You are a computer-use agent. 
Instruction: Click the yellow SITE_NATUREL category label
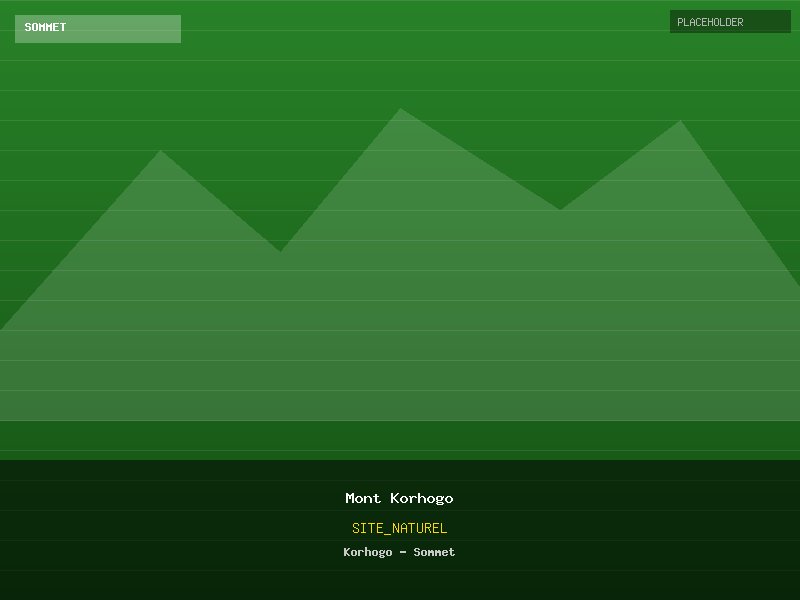coord(399,528)
